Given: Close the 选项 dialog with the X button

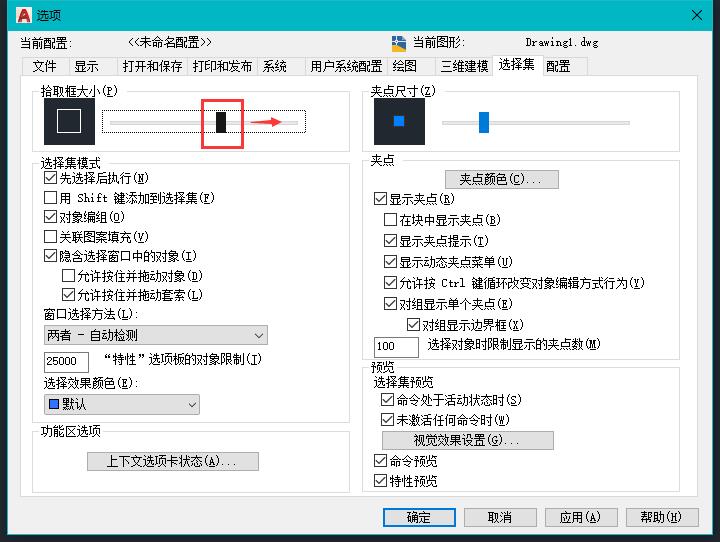Looking at the screenshot, I should tap(697, 15).
